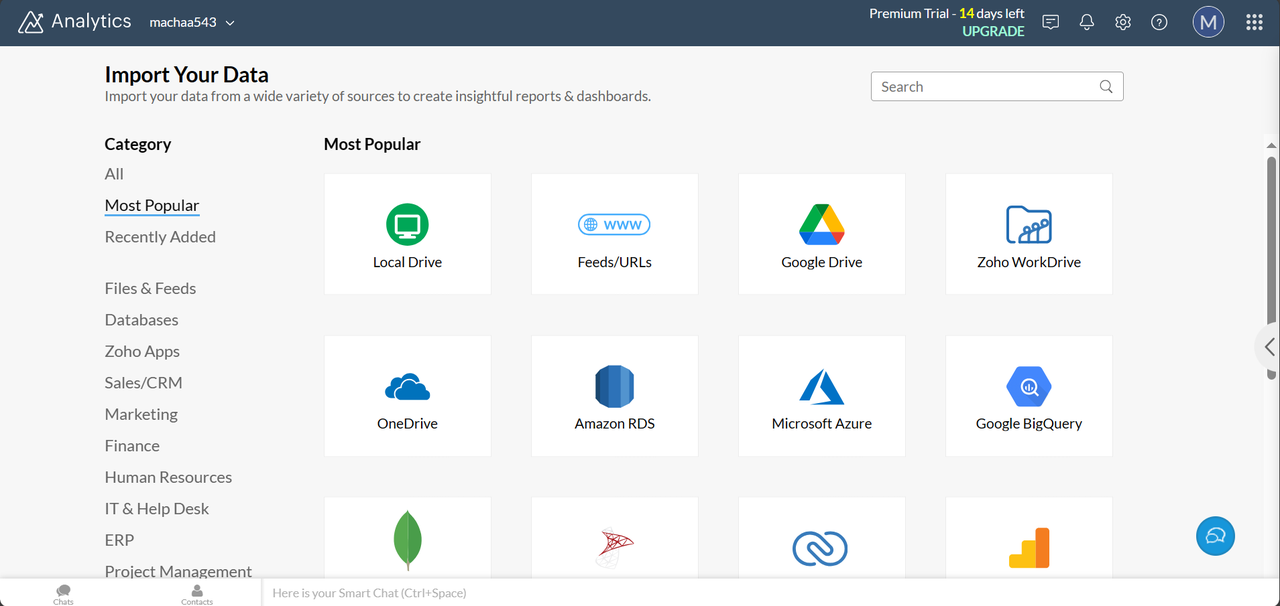Open the blue floating chat support button

(x=1216, y=536)
